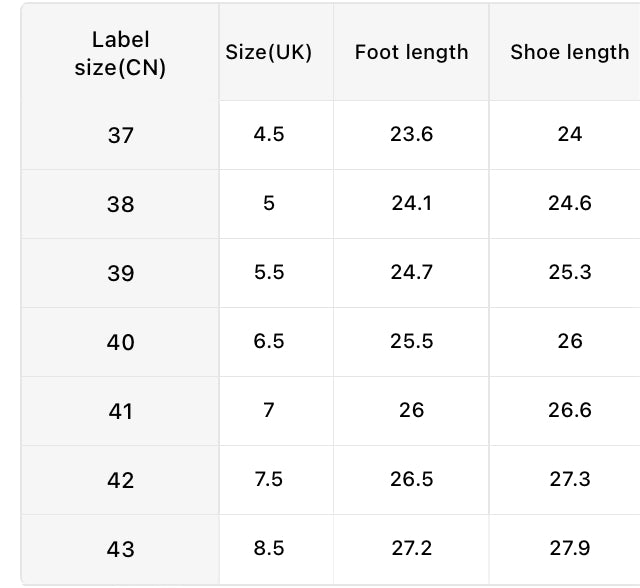
Task: Select the Foot length column header
Action: point(411,52)
